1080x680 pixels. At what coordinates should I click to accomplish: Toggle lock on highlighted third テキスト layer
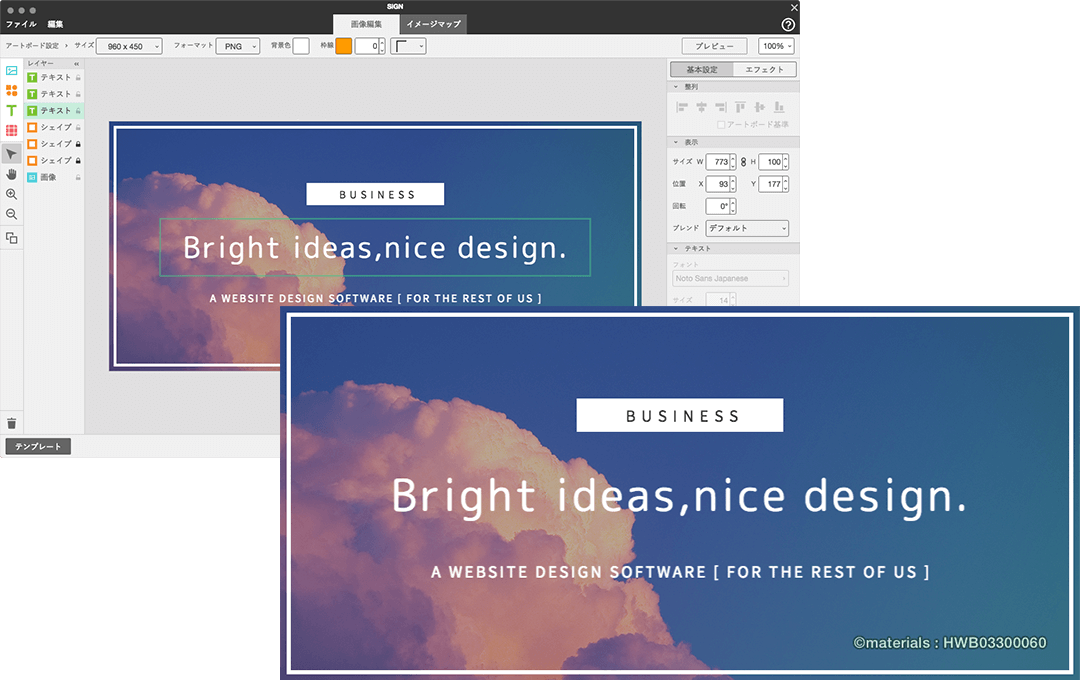pyautogui.click(x=78, y=110)
